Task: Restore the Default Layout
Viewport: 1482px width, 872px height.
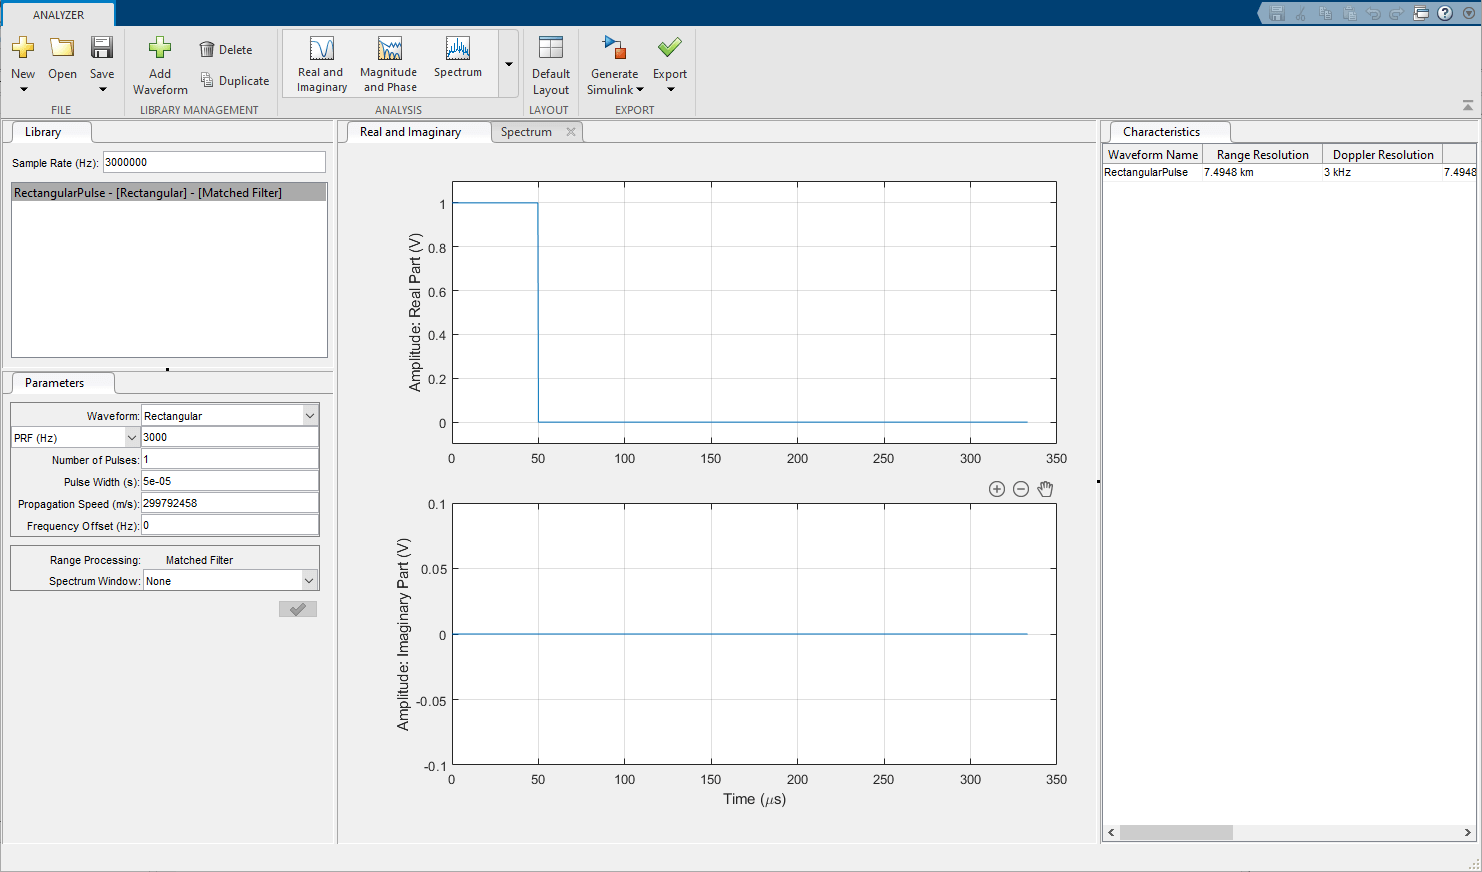Action: click(x=550, y=63)
